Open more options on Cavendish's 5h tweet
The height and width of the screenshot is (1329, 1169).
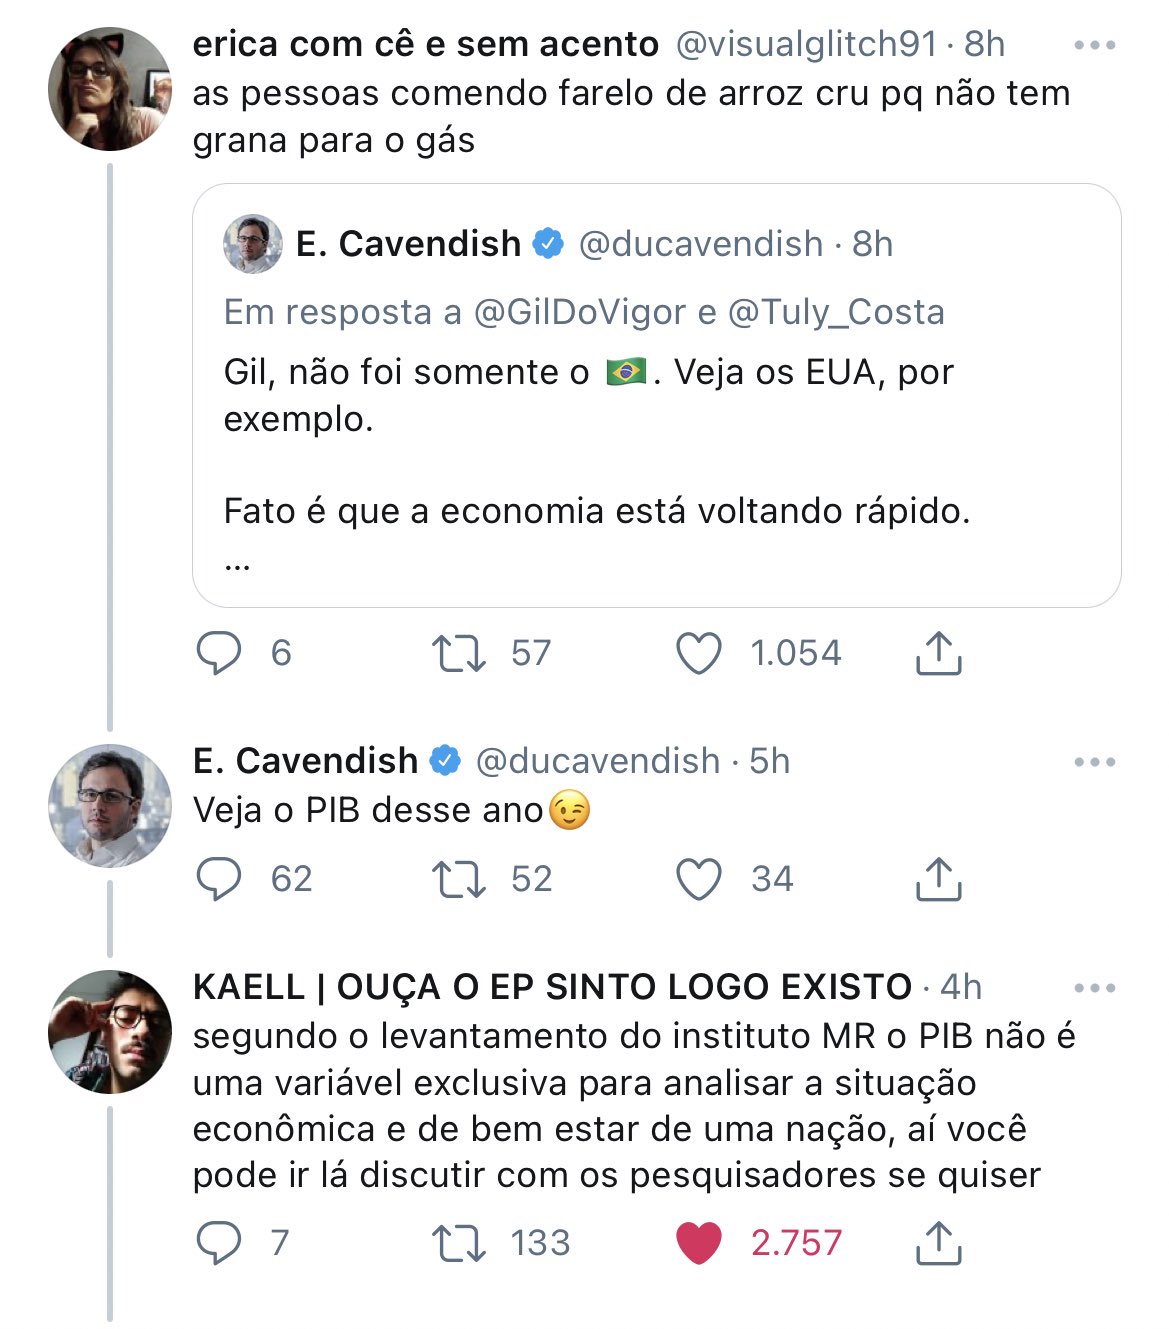pyautogui.click(x=1094, y=762)
